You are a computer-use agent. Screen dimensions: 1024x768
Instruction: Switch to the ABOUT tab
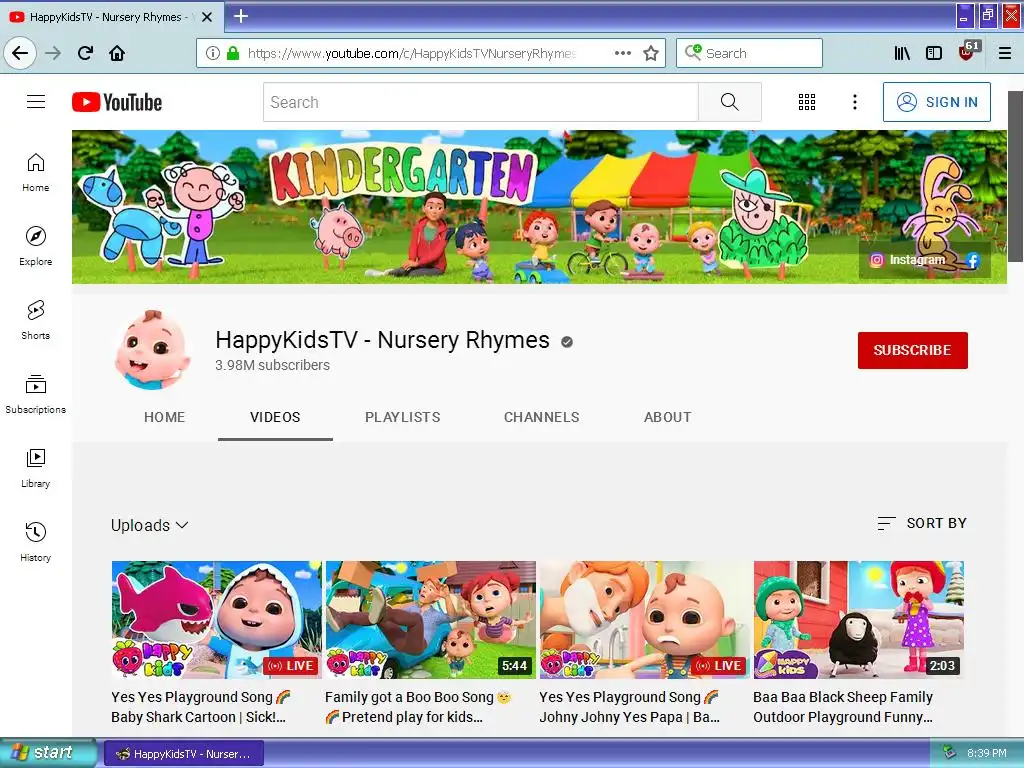pyautogui.click(x=667, y=417)
